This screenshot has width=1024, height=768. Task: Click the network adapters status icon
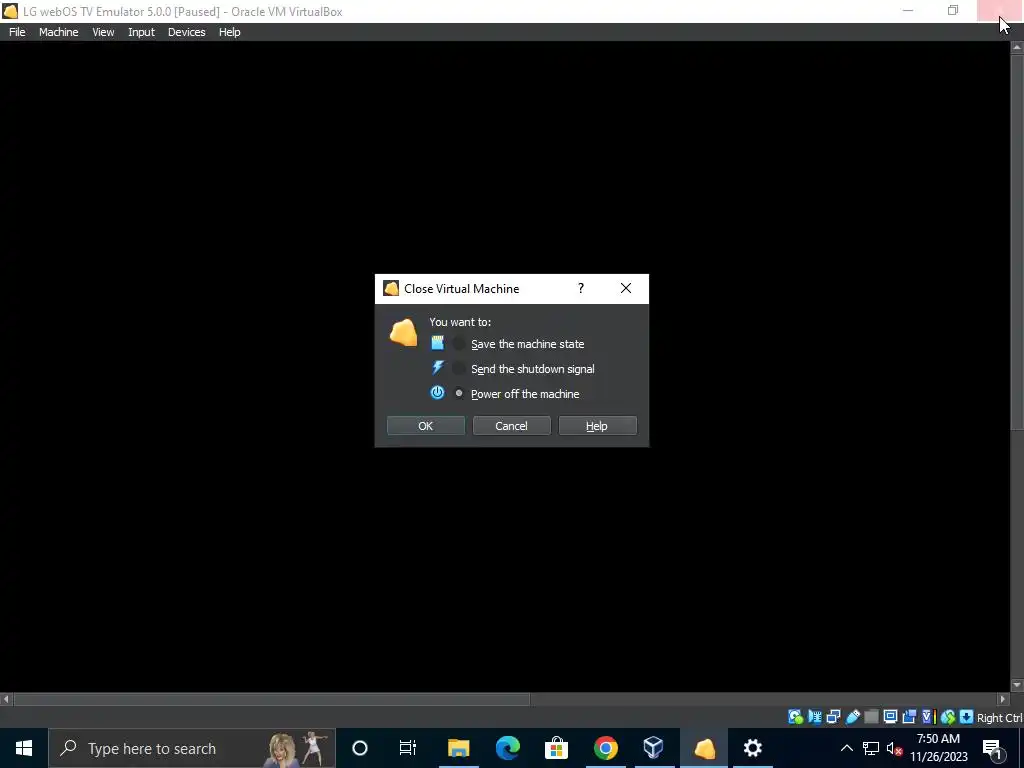click(x=833, y=717)
